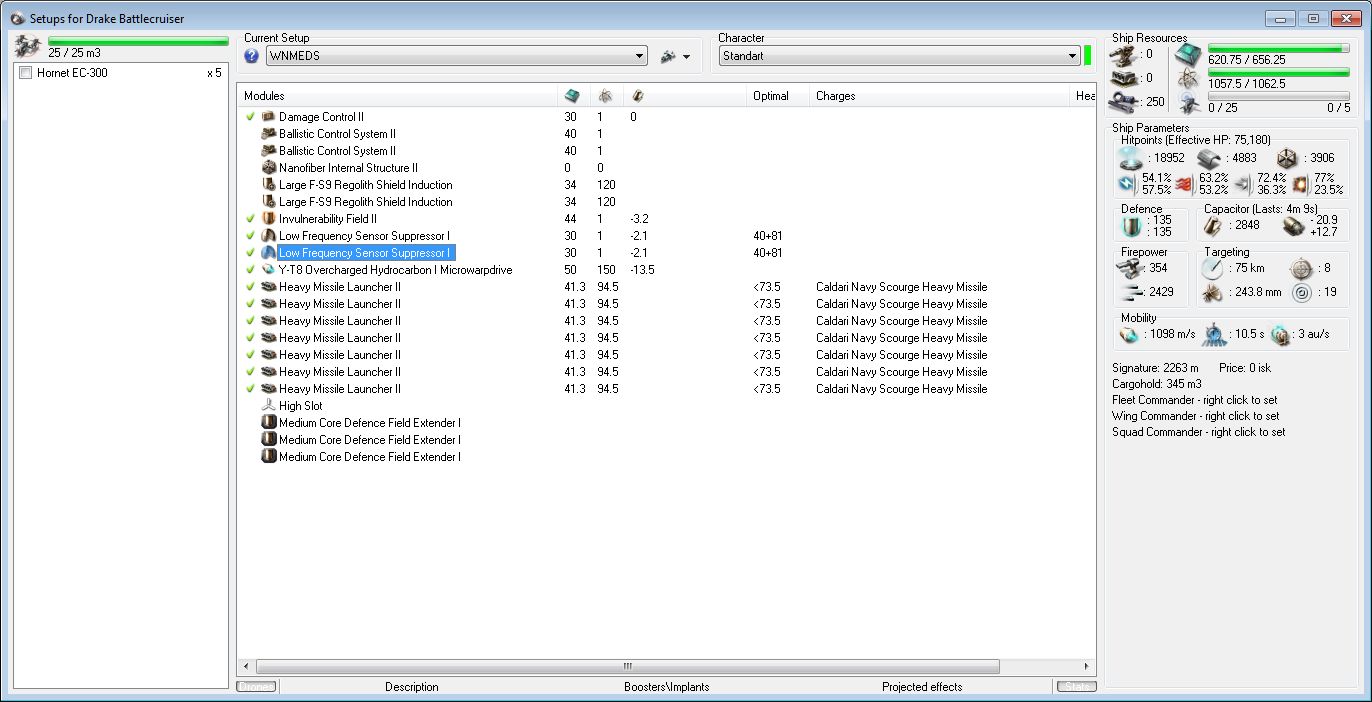Click the scan resolution icon showing 243.8 mm
The image size is (1372, 702).
pos(1215,293)
